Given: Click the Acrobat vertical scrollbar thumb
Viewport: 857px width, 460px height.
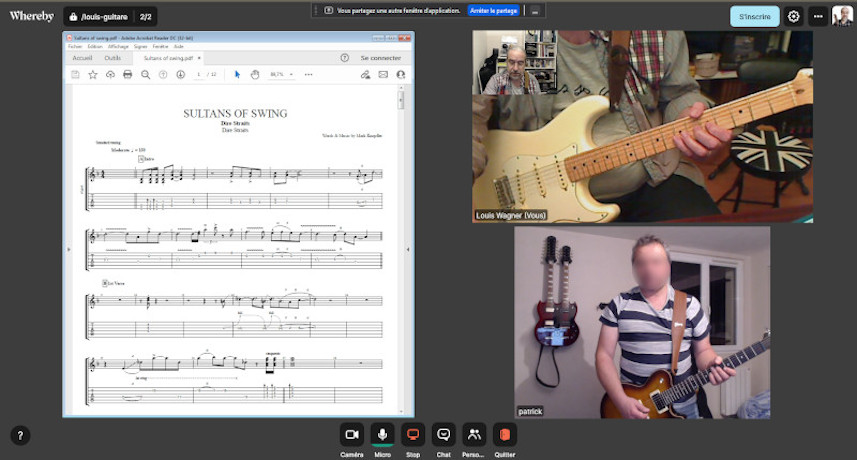Looking at the screenshot, I should [x=401, y=99].
